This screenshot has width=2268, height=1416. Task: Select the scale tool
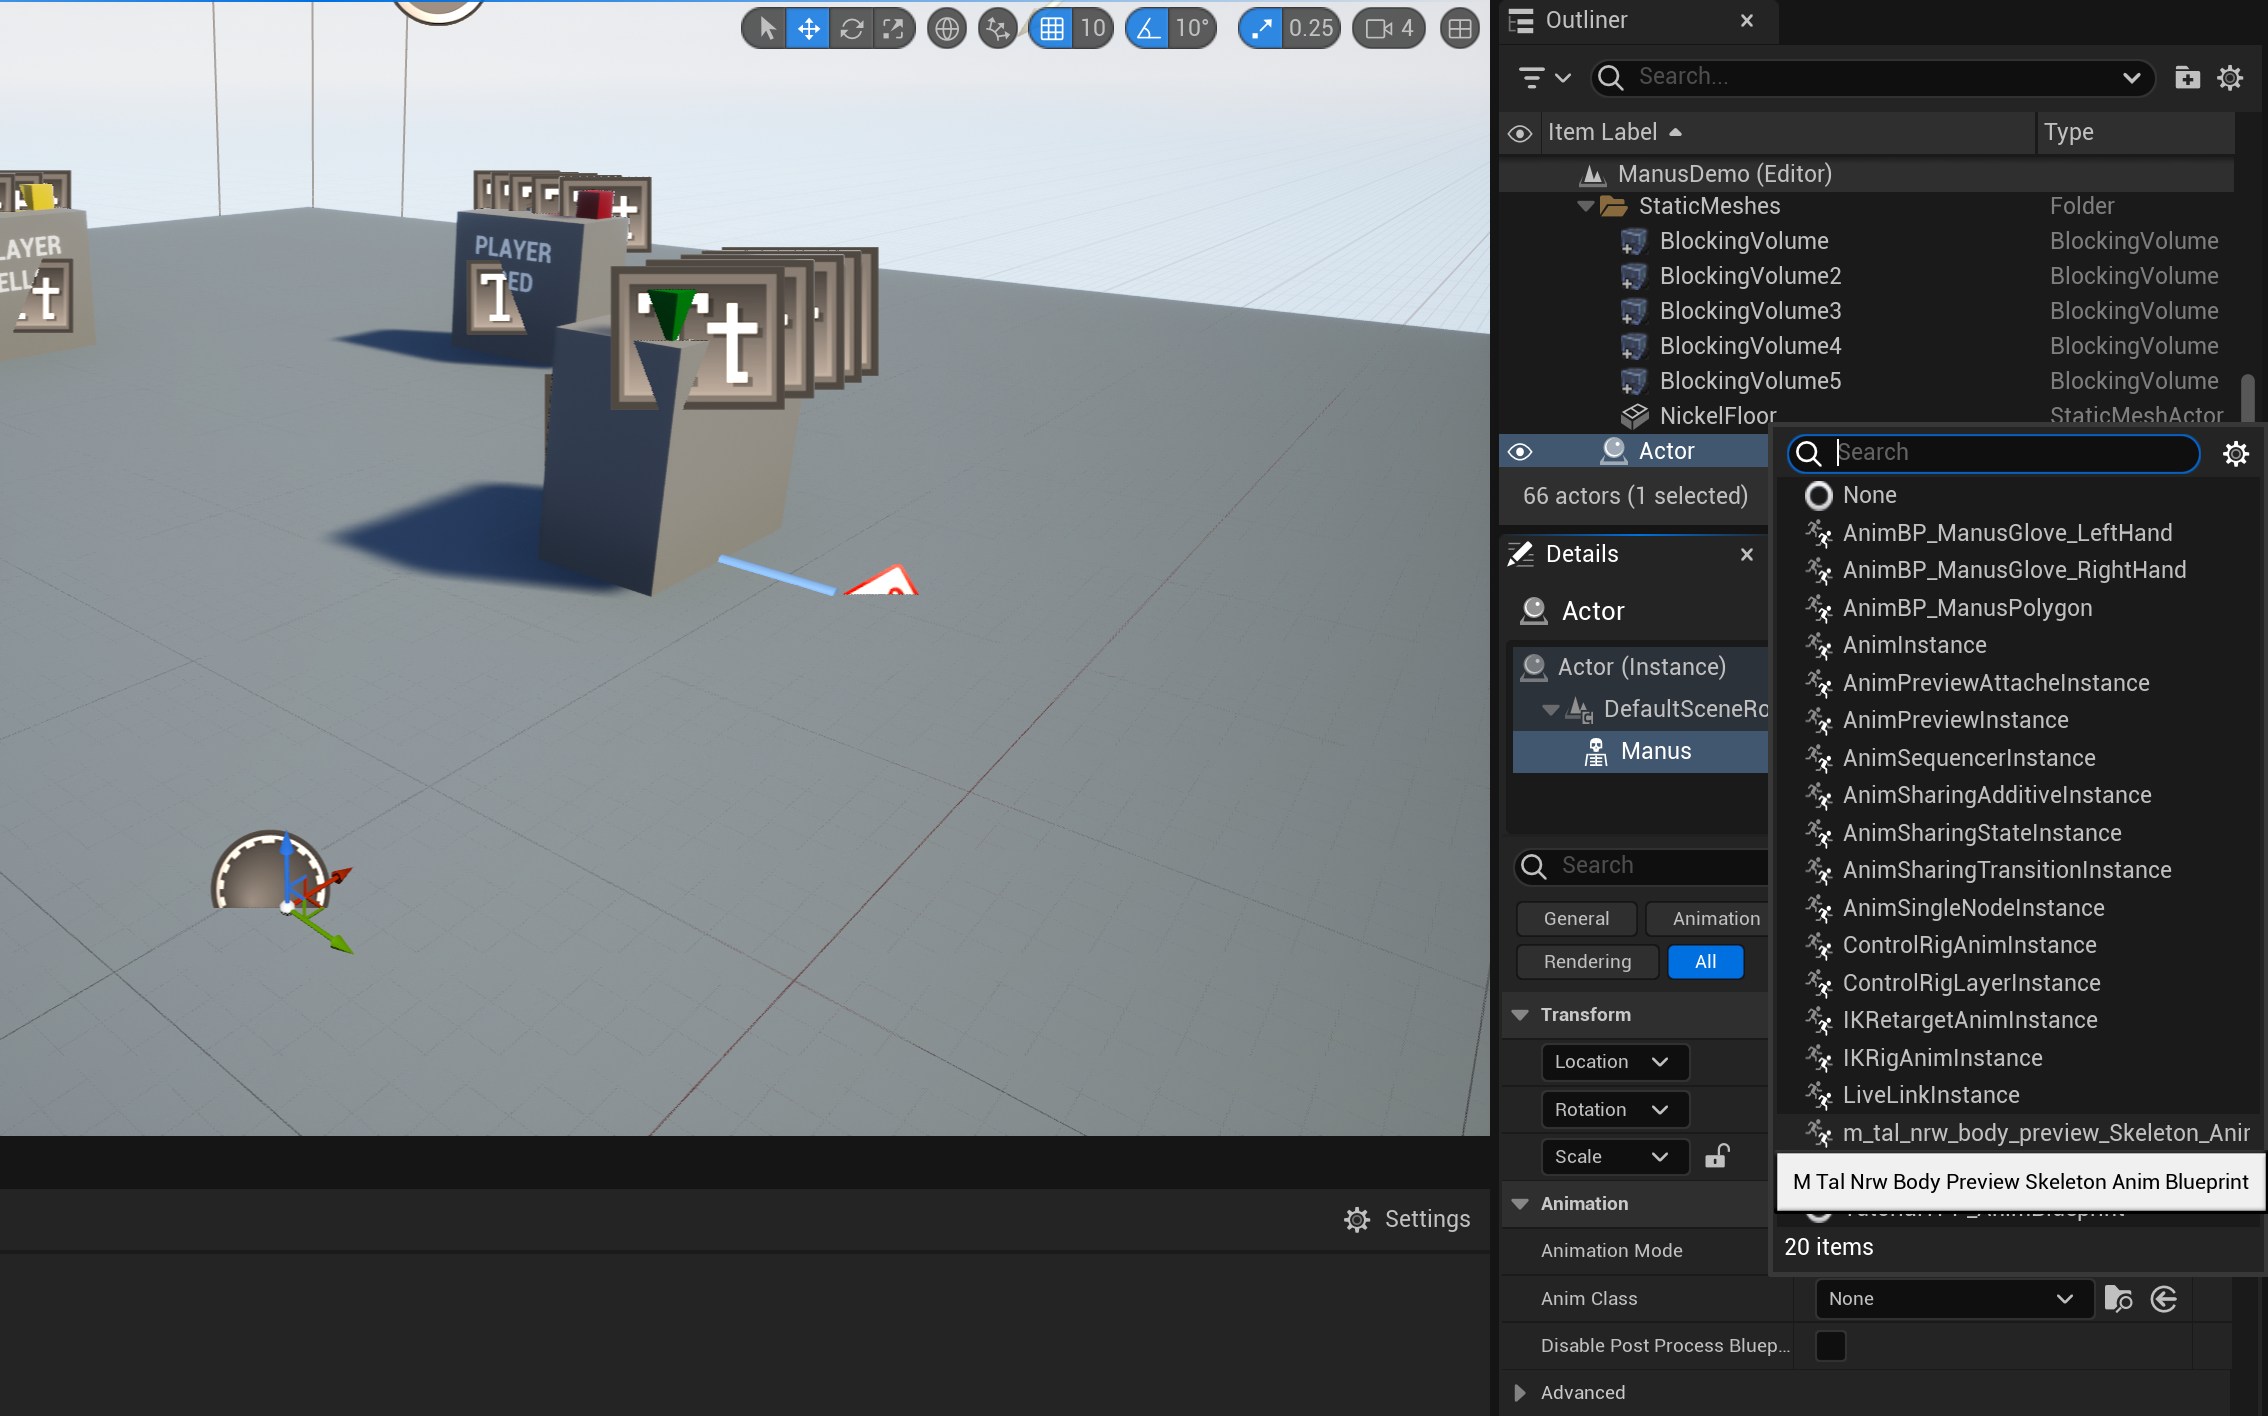pos(893,28)
